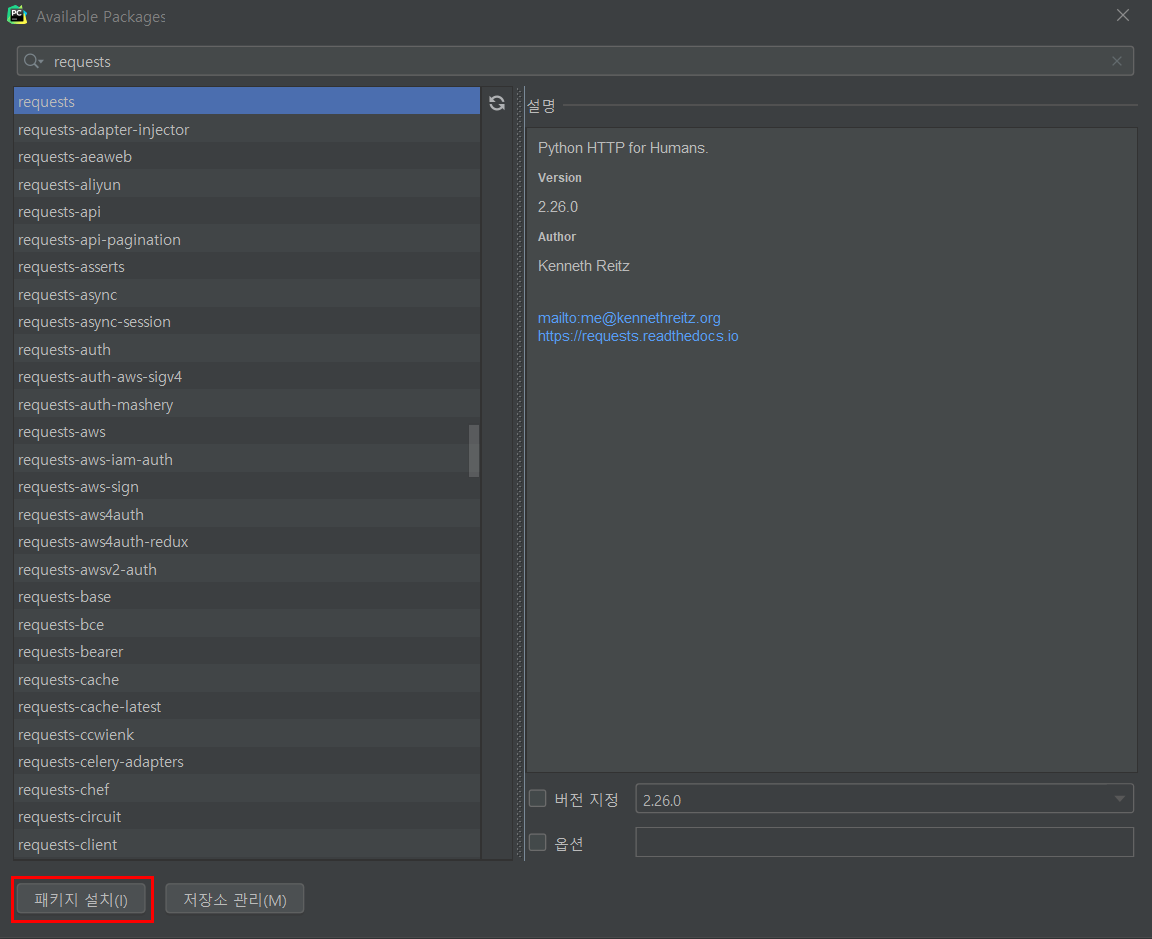Click the PyCharm logo in the title bar
The height and width of the screenshot is (939, 1152).
tap(17, 15)
